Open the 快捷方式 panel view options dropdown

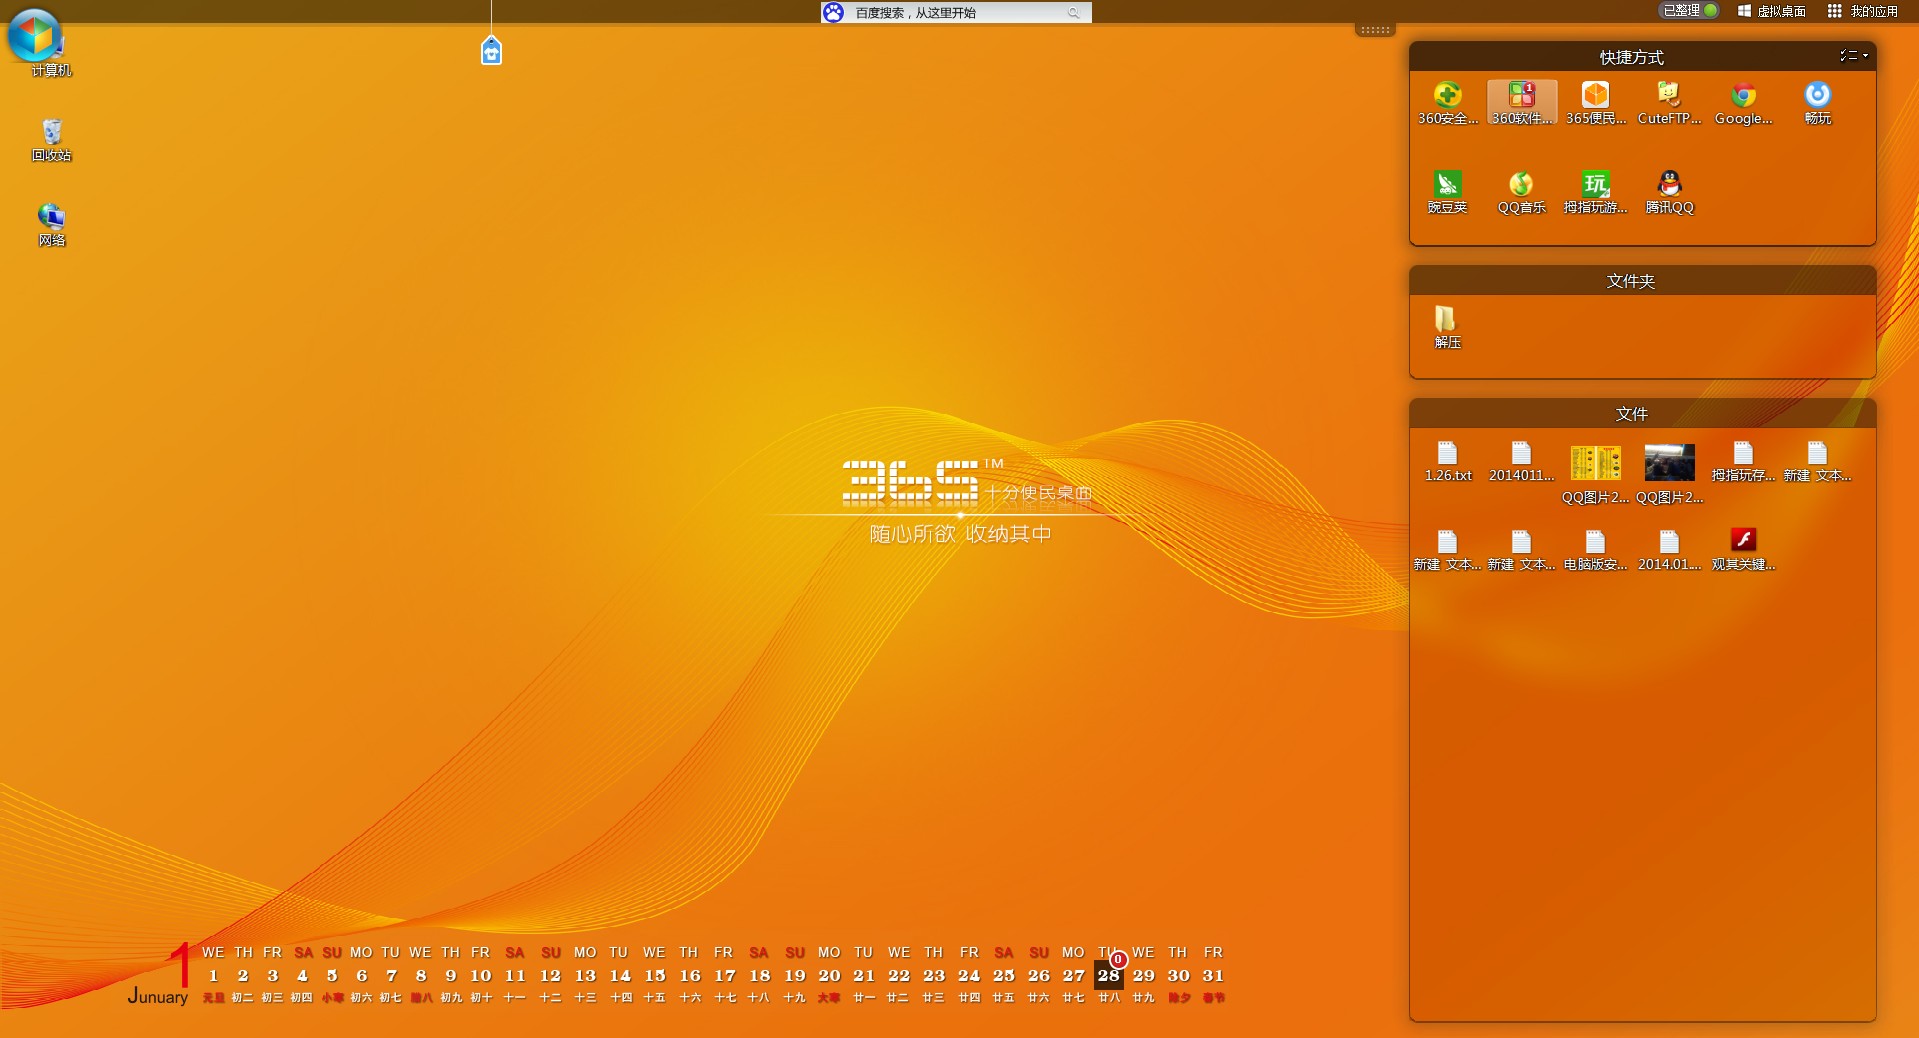[x=1854, y=55]
